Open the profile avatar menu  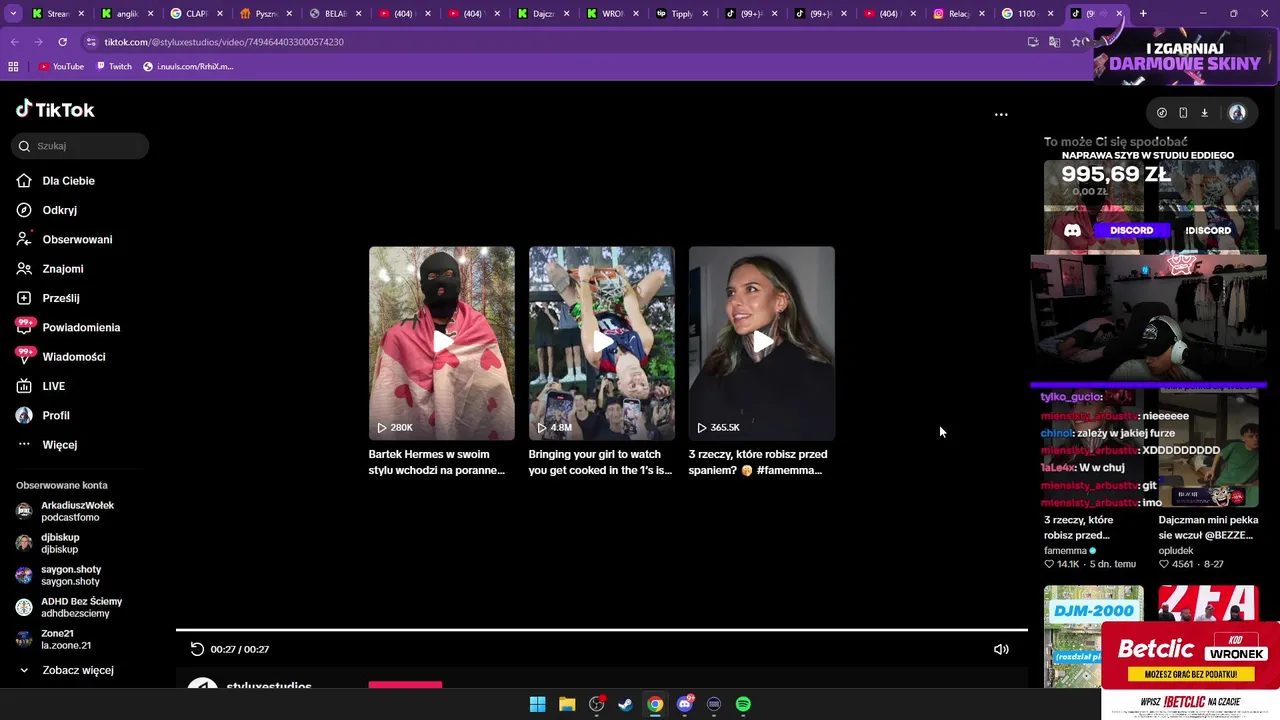point(1237,113)
